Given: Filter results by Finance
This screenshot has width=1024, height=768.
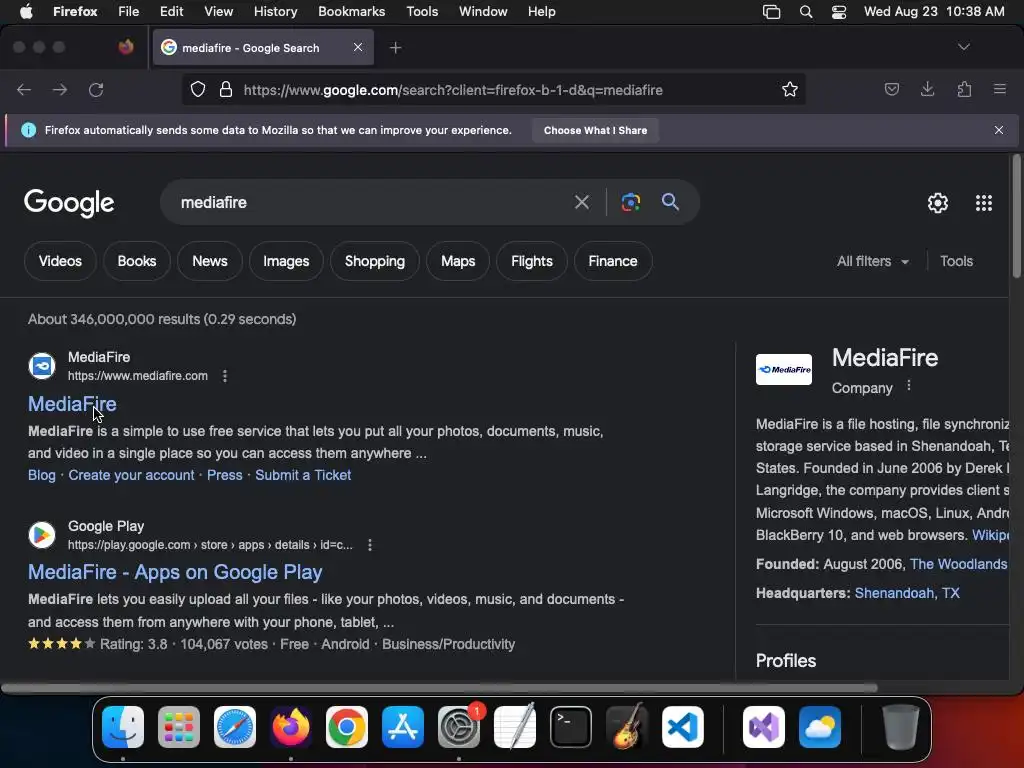Looking at the screenshot, I should (x=613, y=261).
